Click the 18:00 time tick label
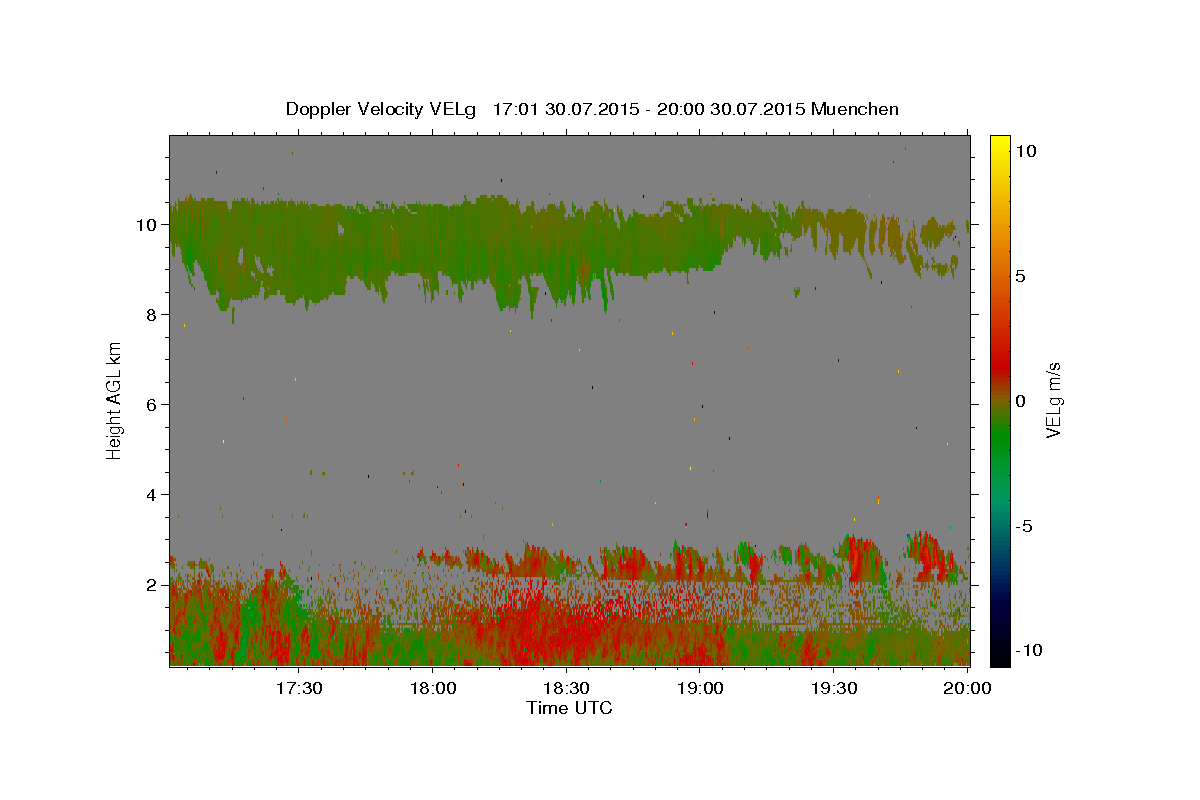The image size is (1200, 800). point(432,688)
